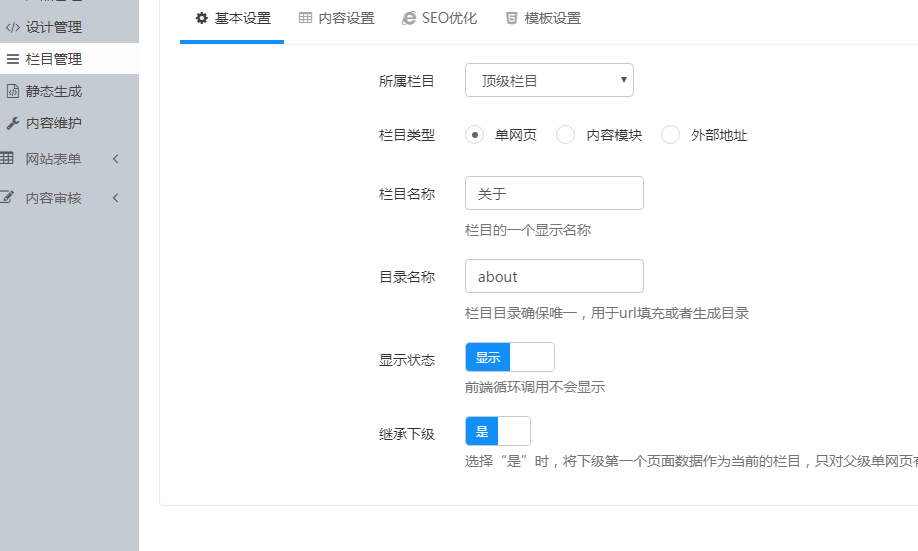Click the 栏目名称 input field containing 关于
918x551 pixels.
[x=554, y=193]
